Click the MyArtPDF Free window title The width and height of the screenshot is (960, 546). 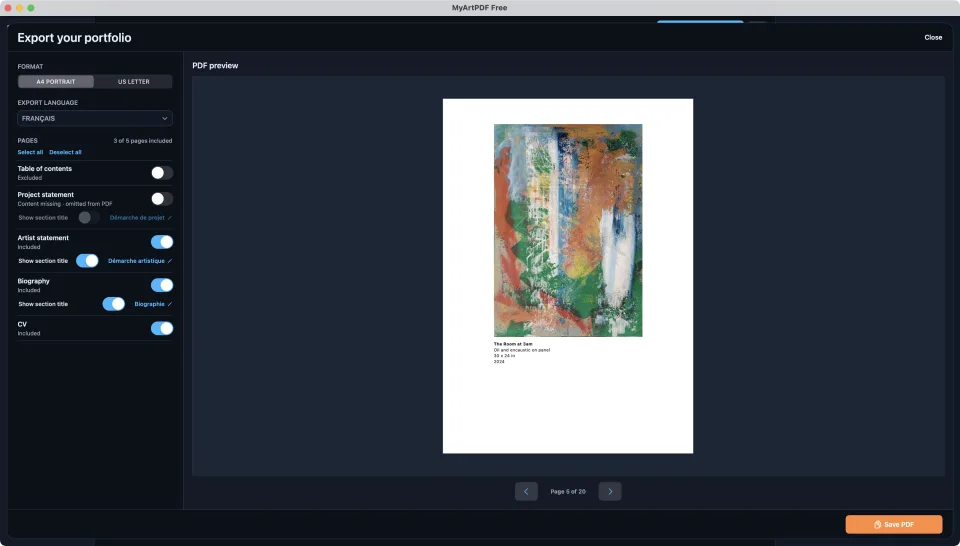tap(479, 8)
